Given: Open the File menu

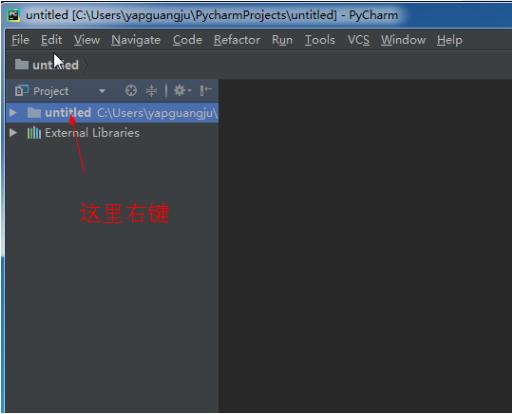Looking at the screenshot, I should pyautogui.click(x=20, y=40).
